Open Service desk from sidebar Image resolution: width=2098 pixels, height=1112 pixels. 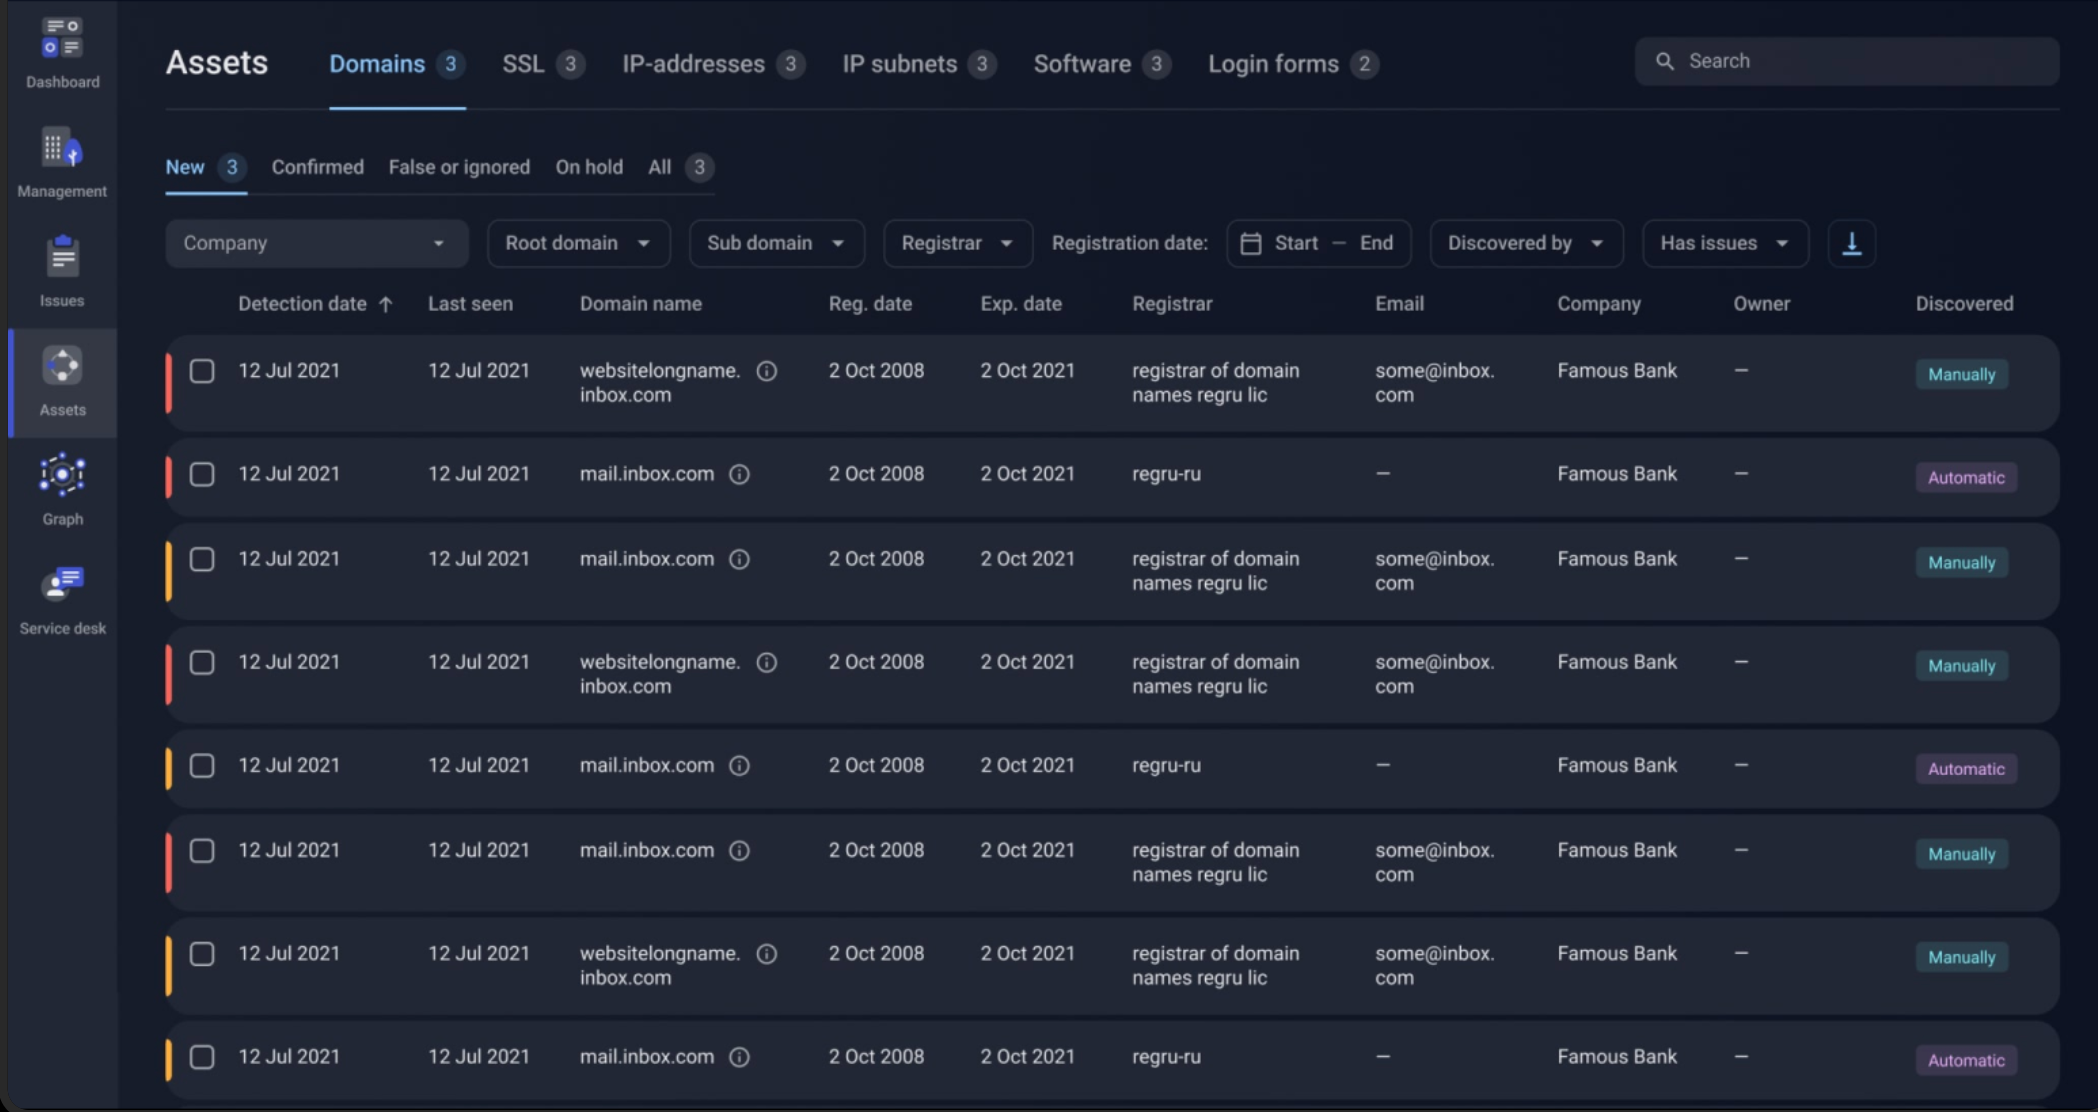62,585
